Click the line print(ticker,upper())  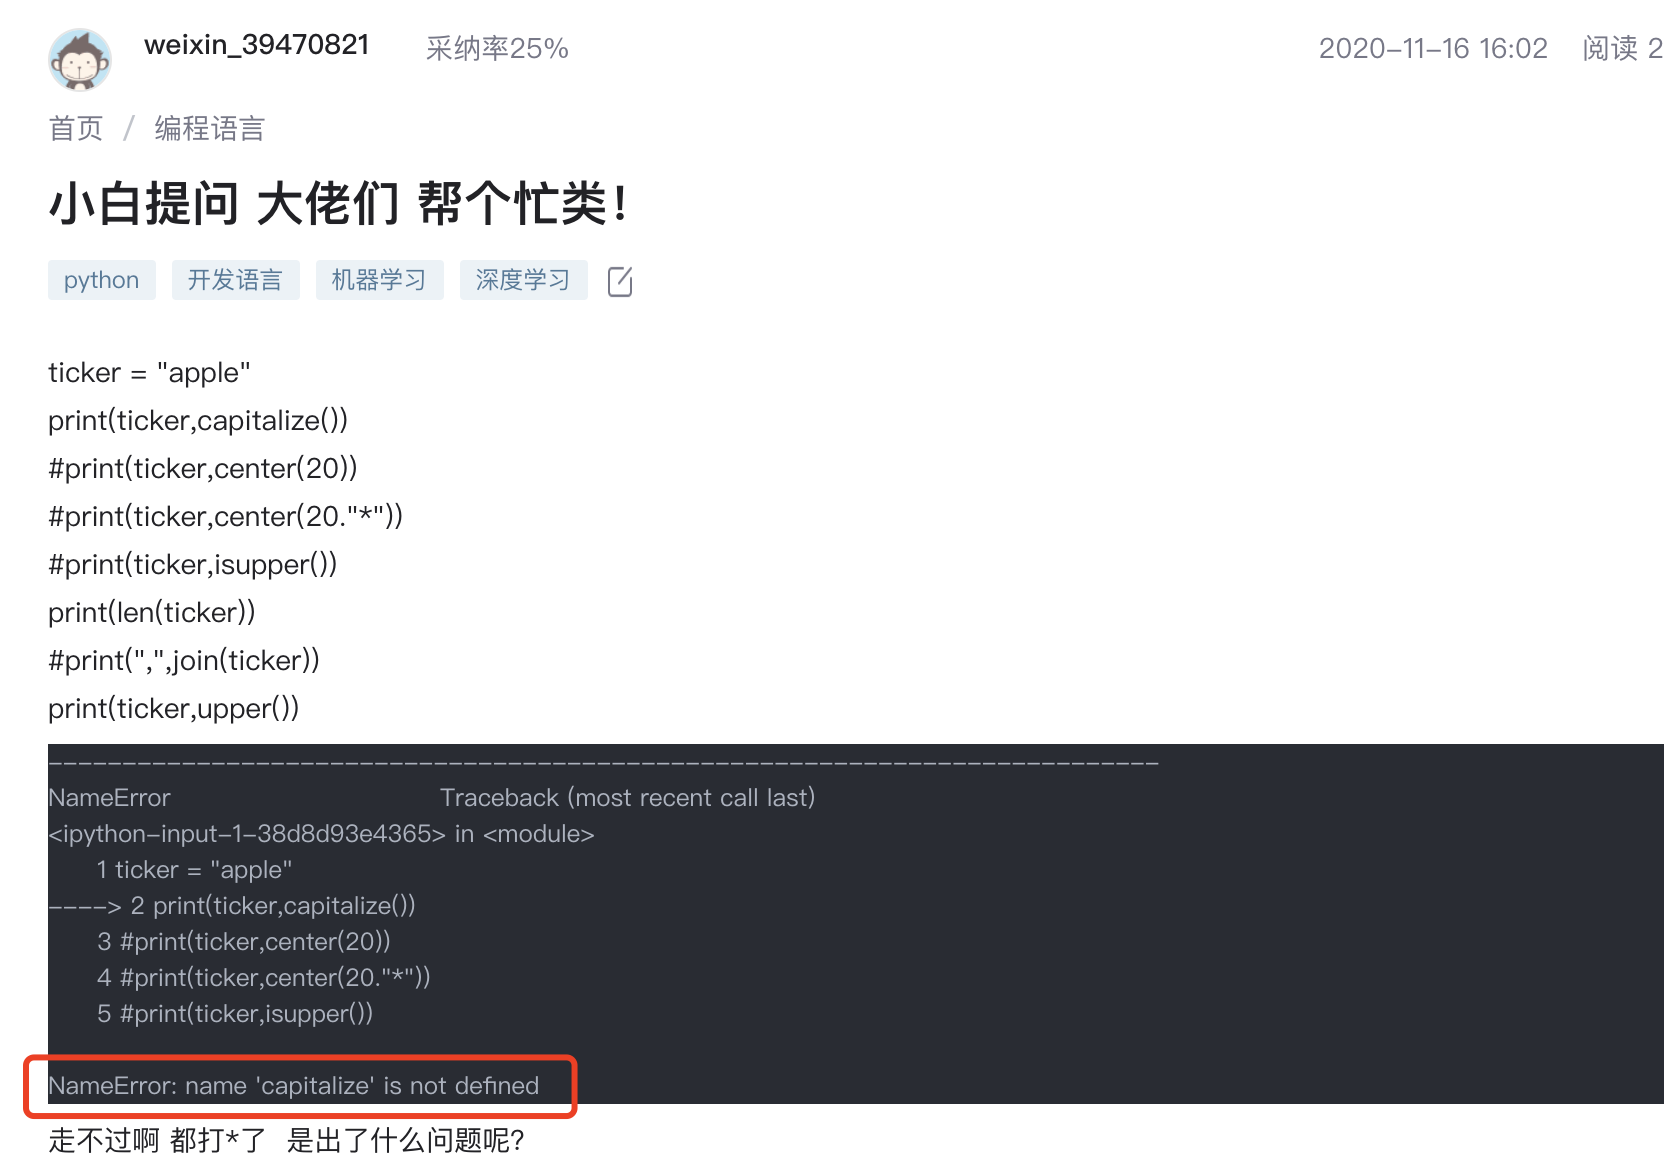coord(174,709)
